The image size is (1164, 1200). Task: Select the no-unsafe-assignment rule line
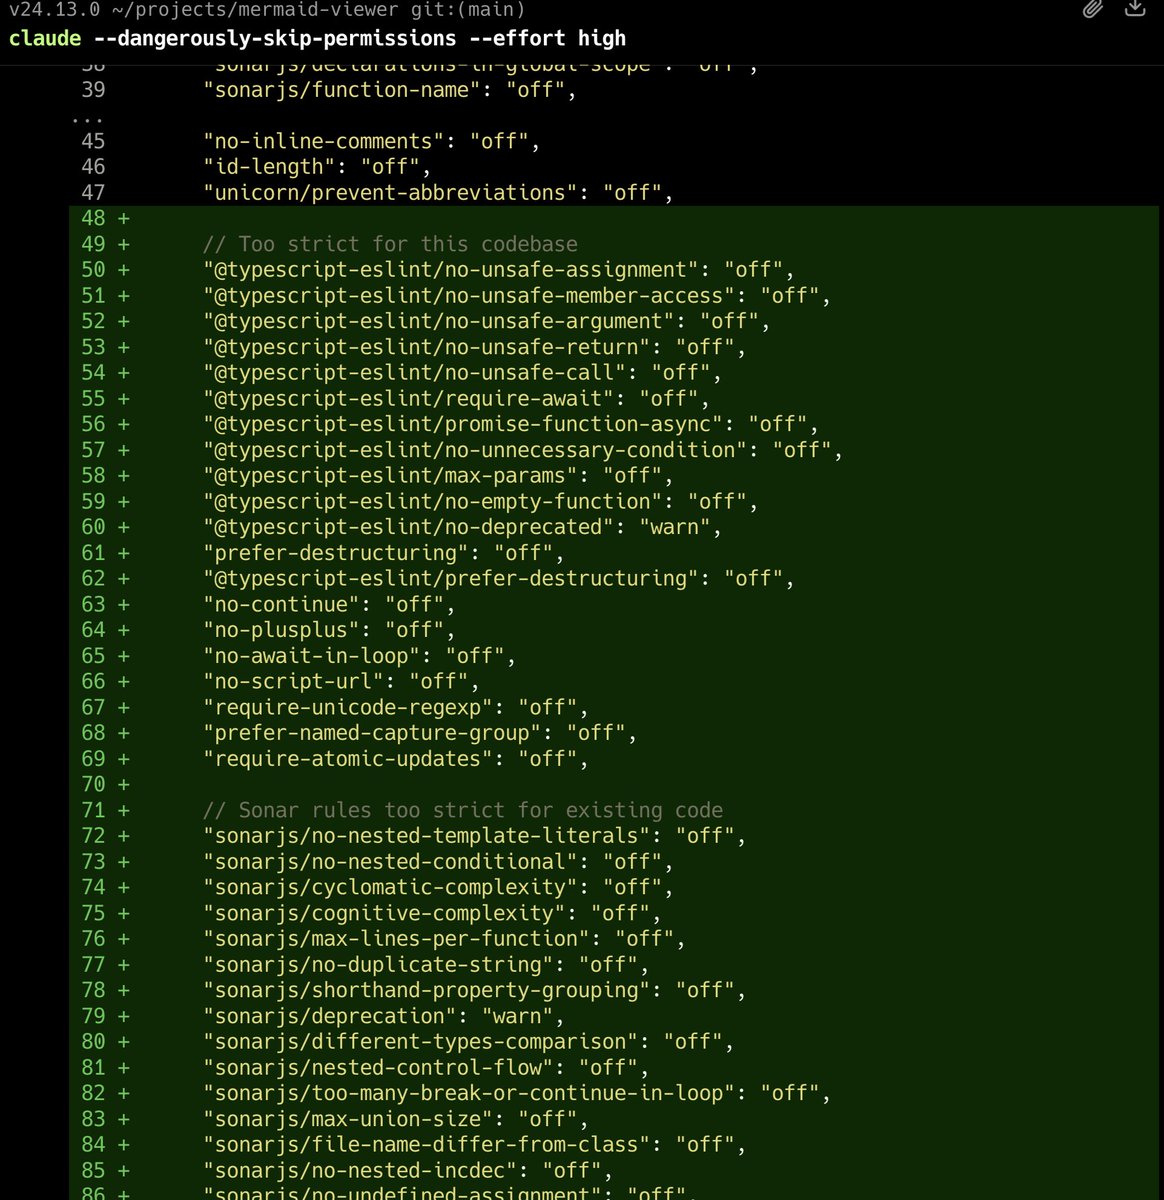click(499, 270)
